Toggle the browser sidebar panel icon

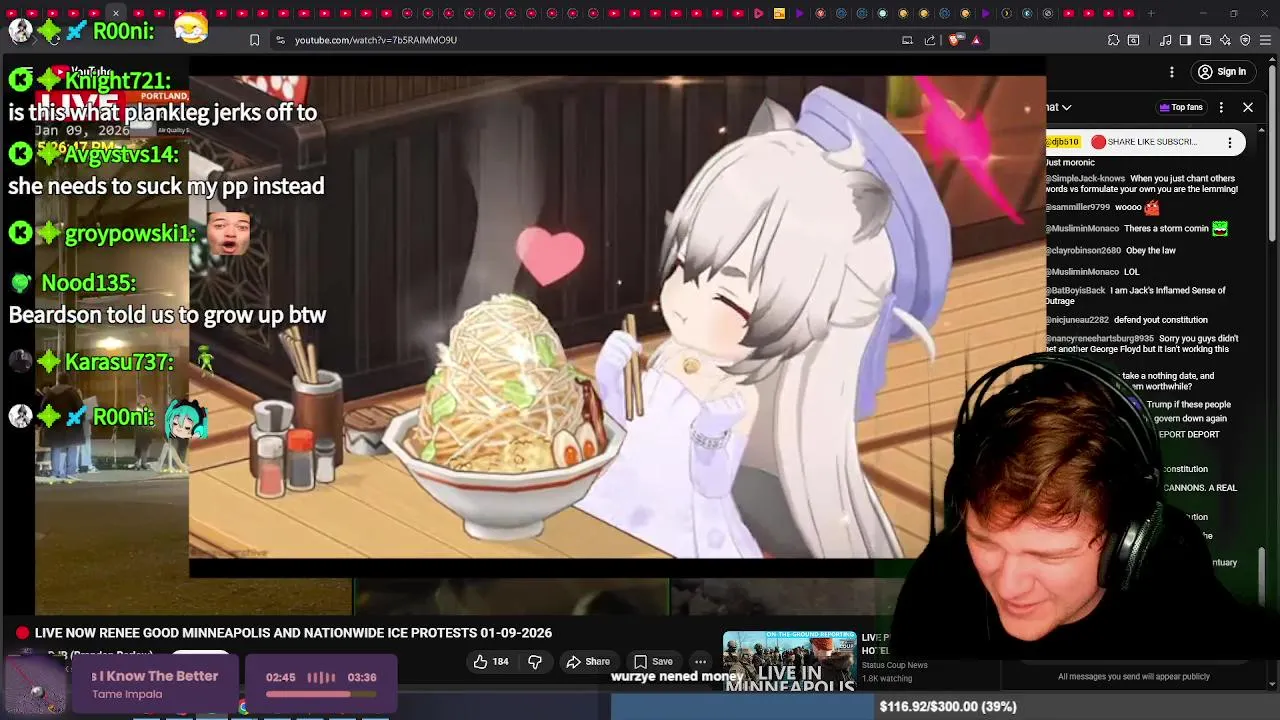pos(1185,40)
